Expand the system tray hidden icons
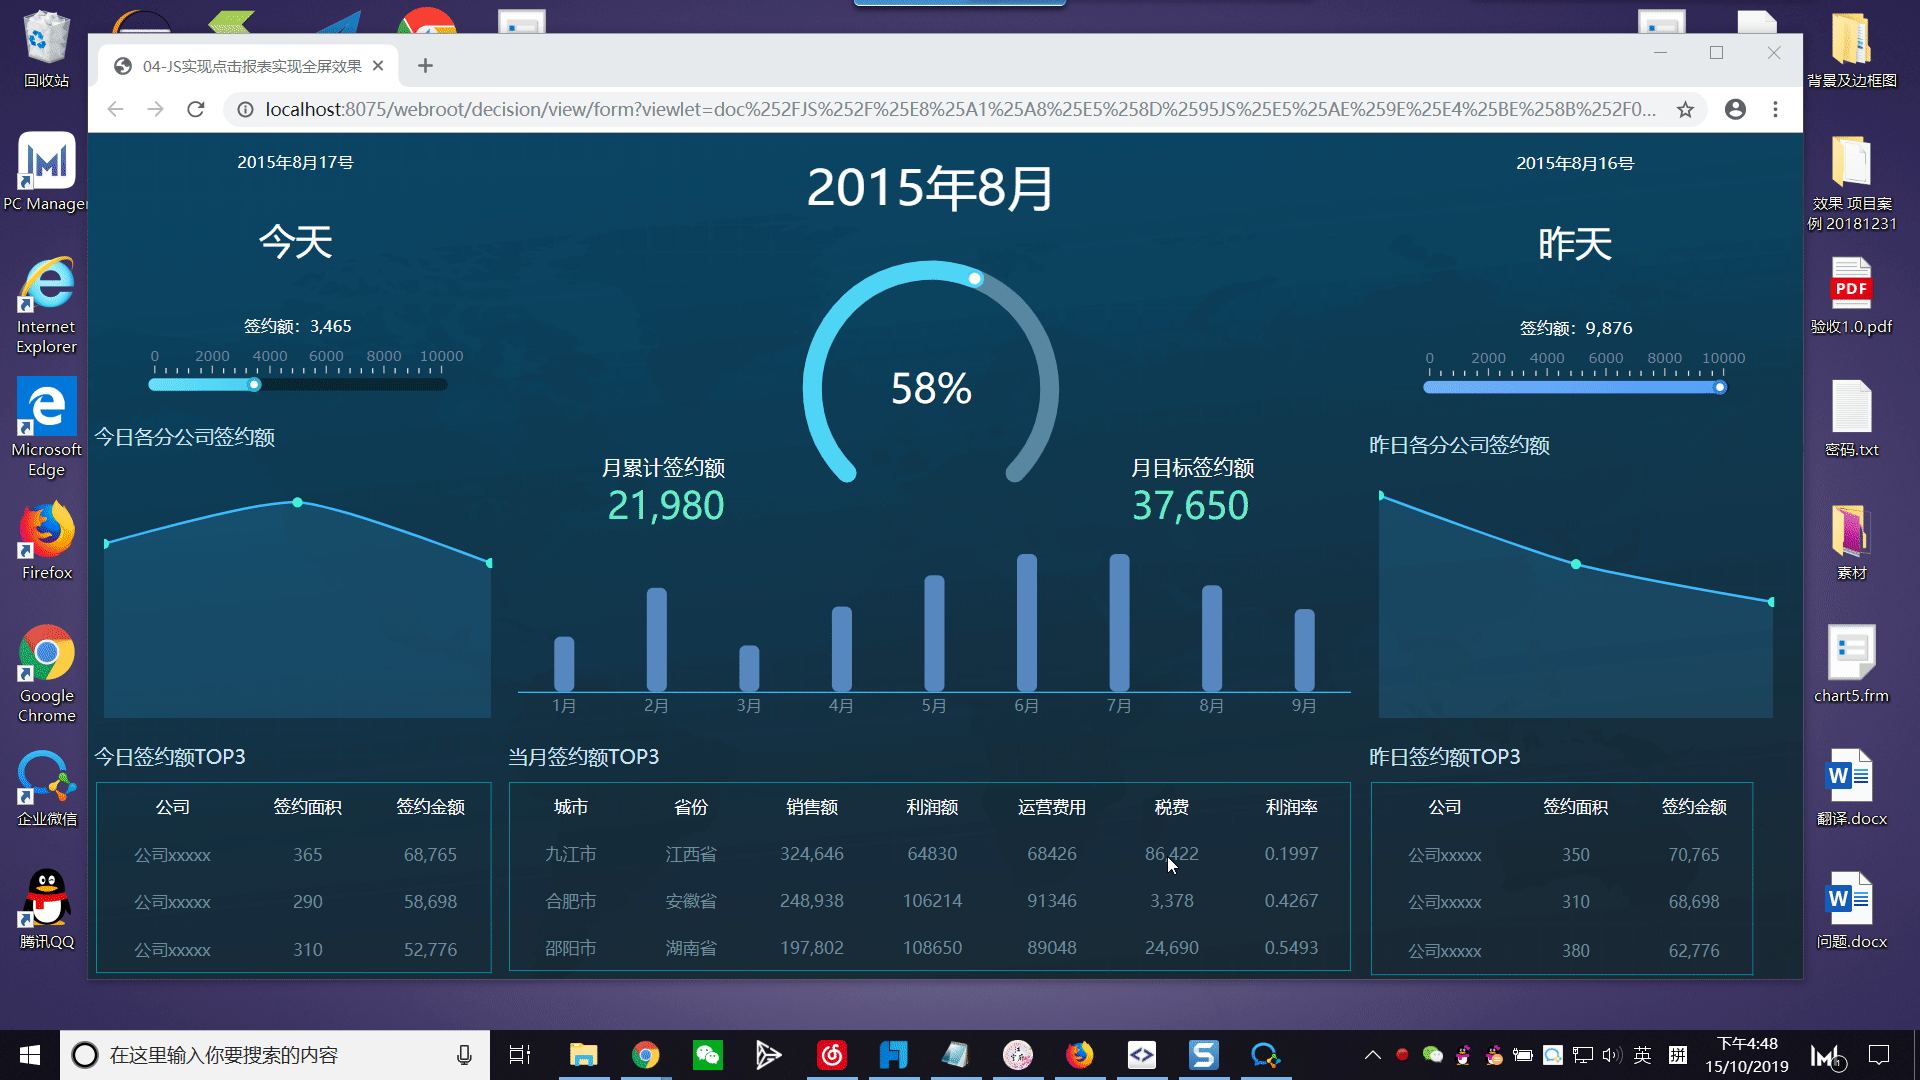The image size is (1920, 1080). coord(1373,1055)
